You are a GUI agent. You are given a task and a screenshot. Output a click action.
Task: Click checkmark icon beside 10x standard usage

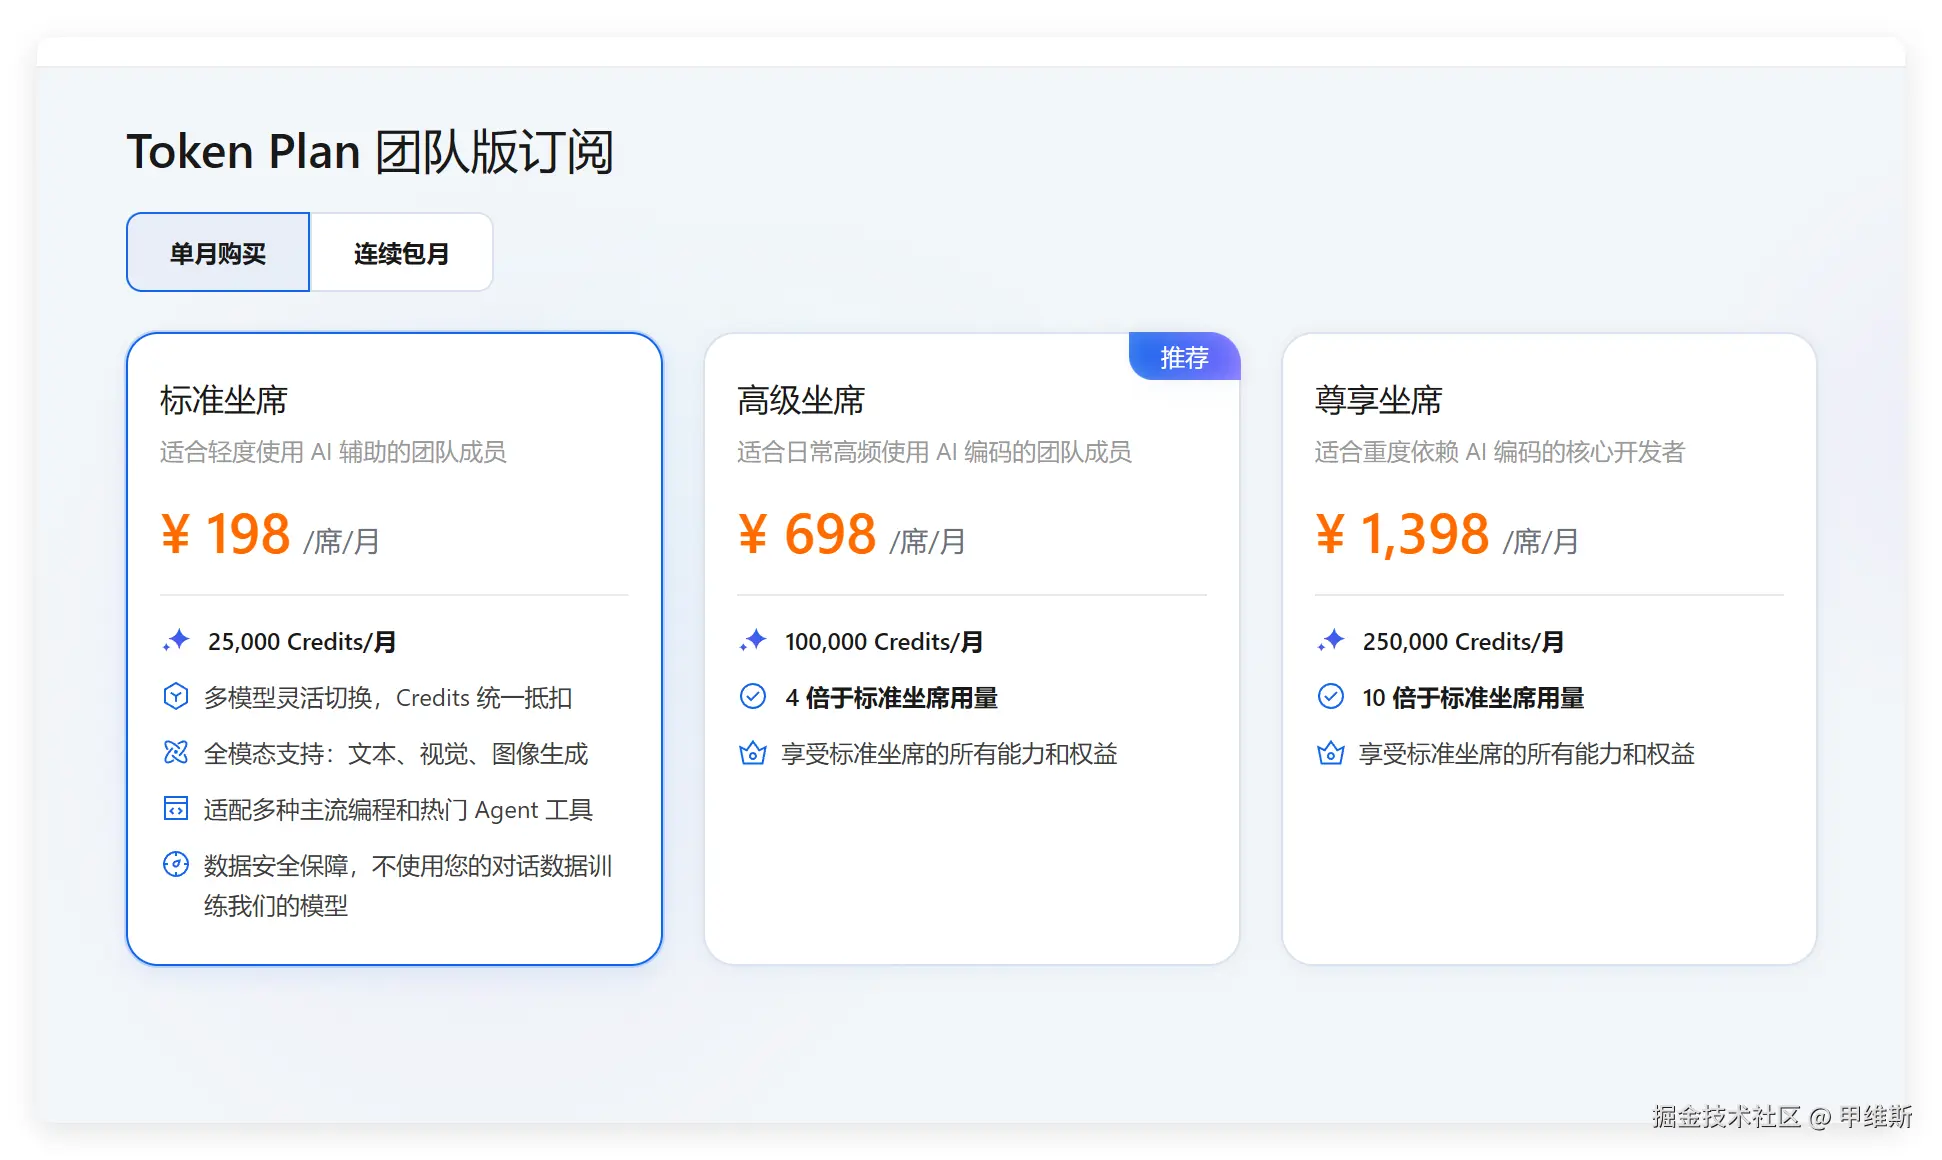pyautogui.click(x=1331, y=696)
